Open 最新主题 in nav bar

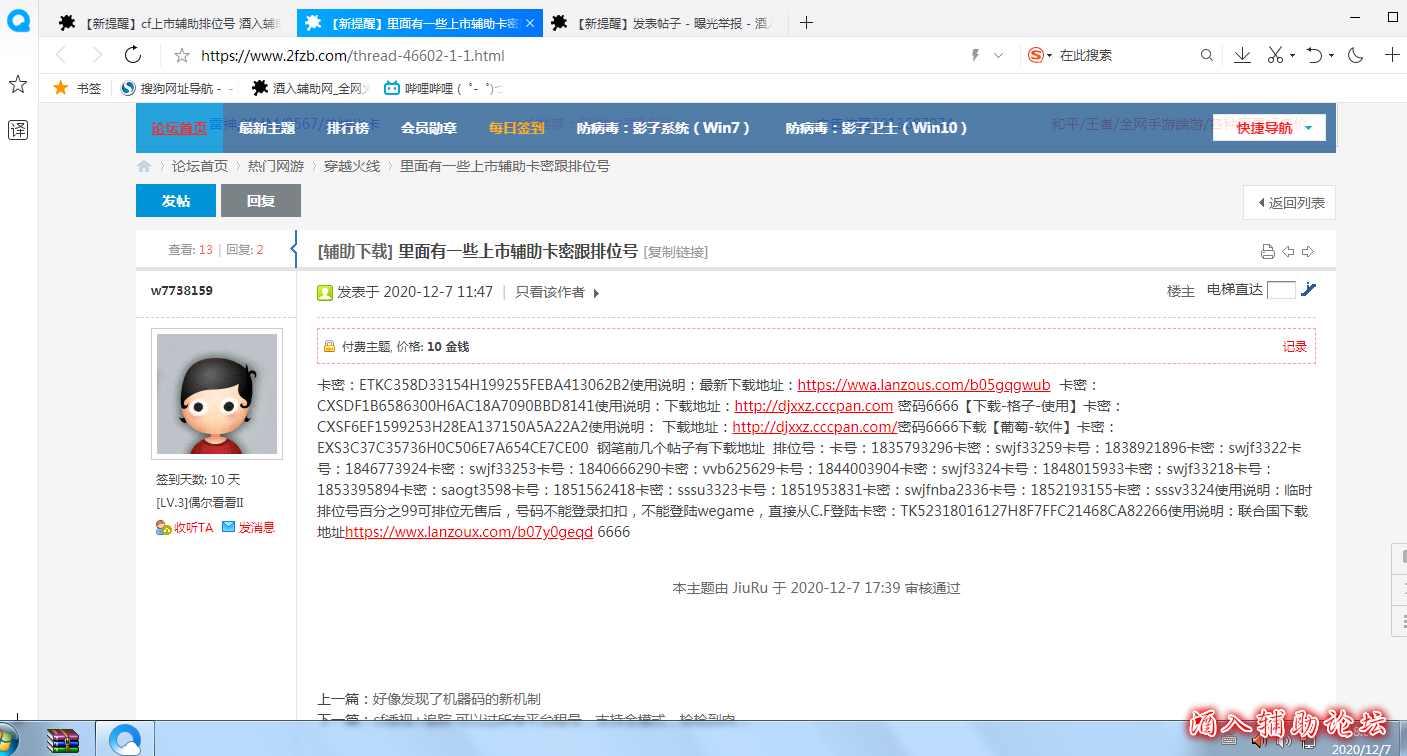(267, 128)
